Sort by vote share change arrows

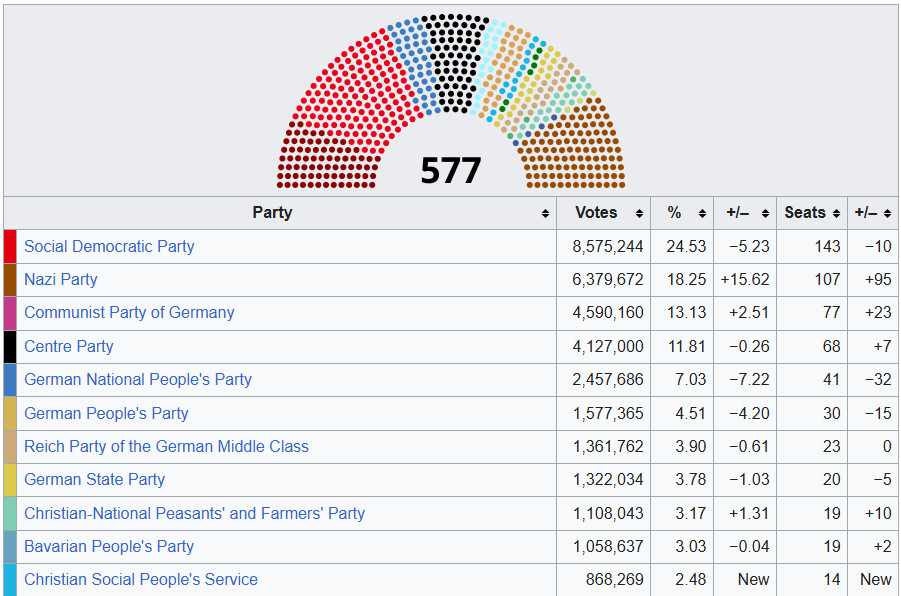click(x=765, y=213)
